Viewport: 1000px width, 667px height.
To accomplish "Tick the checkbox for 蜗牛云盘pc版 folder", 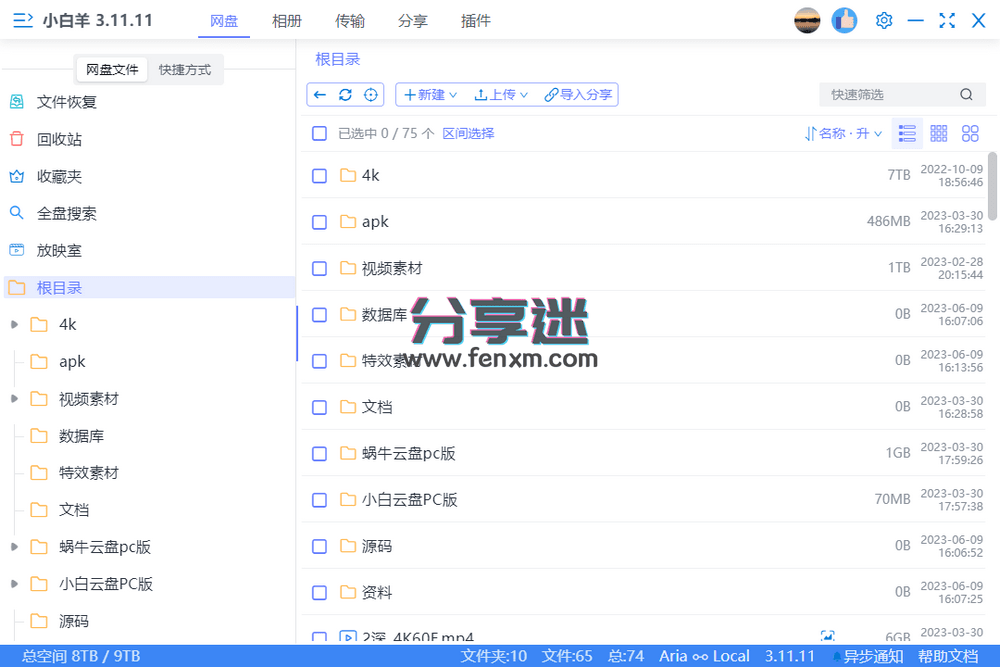I will 319,452.
